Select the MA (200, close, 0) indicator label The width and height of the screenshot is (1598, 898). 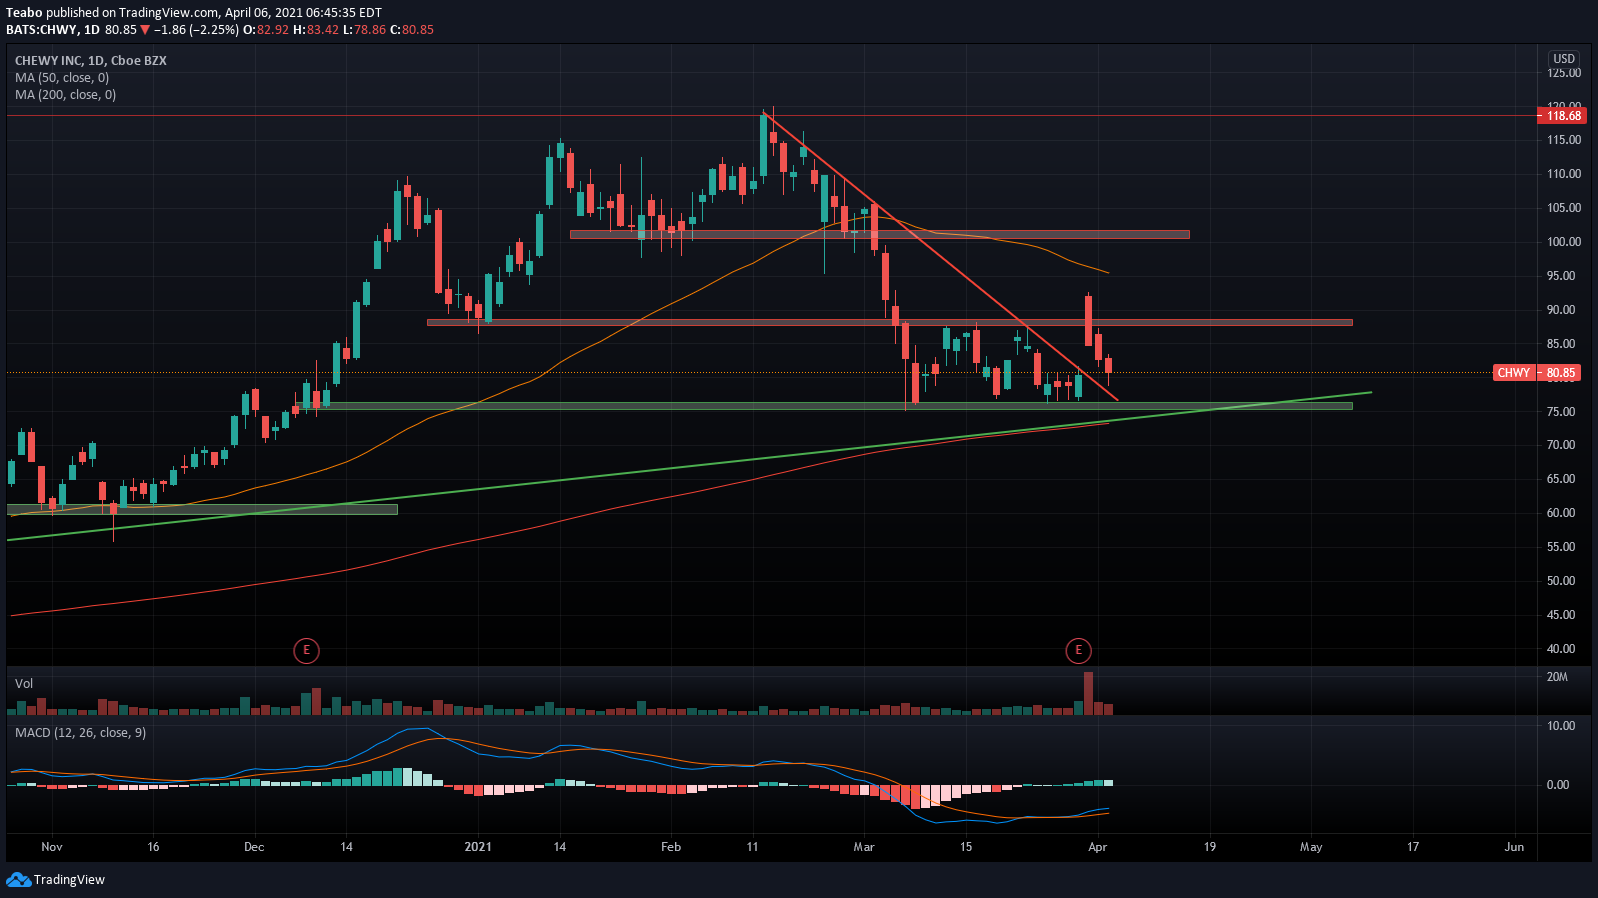click(65, 95)
